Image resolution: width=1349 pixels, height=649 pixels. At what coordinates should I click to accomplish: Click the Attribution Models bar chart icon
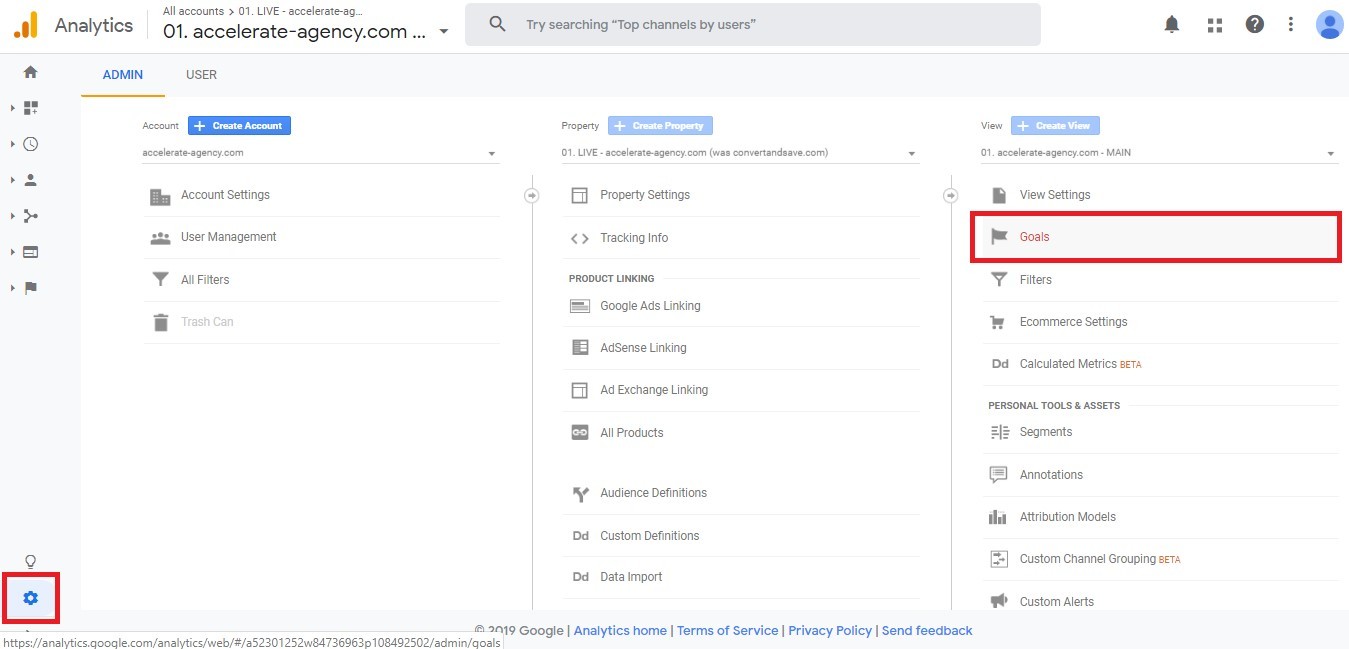998,517
